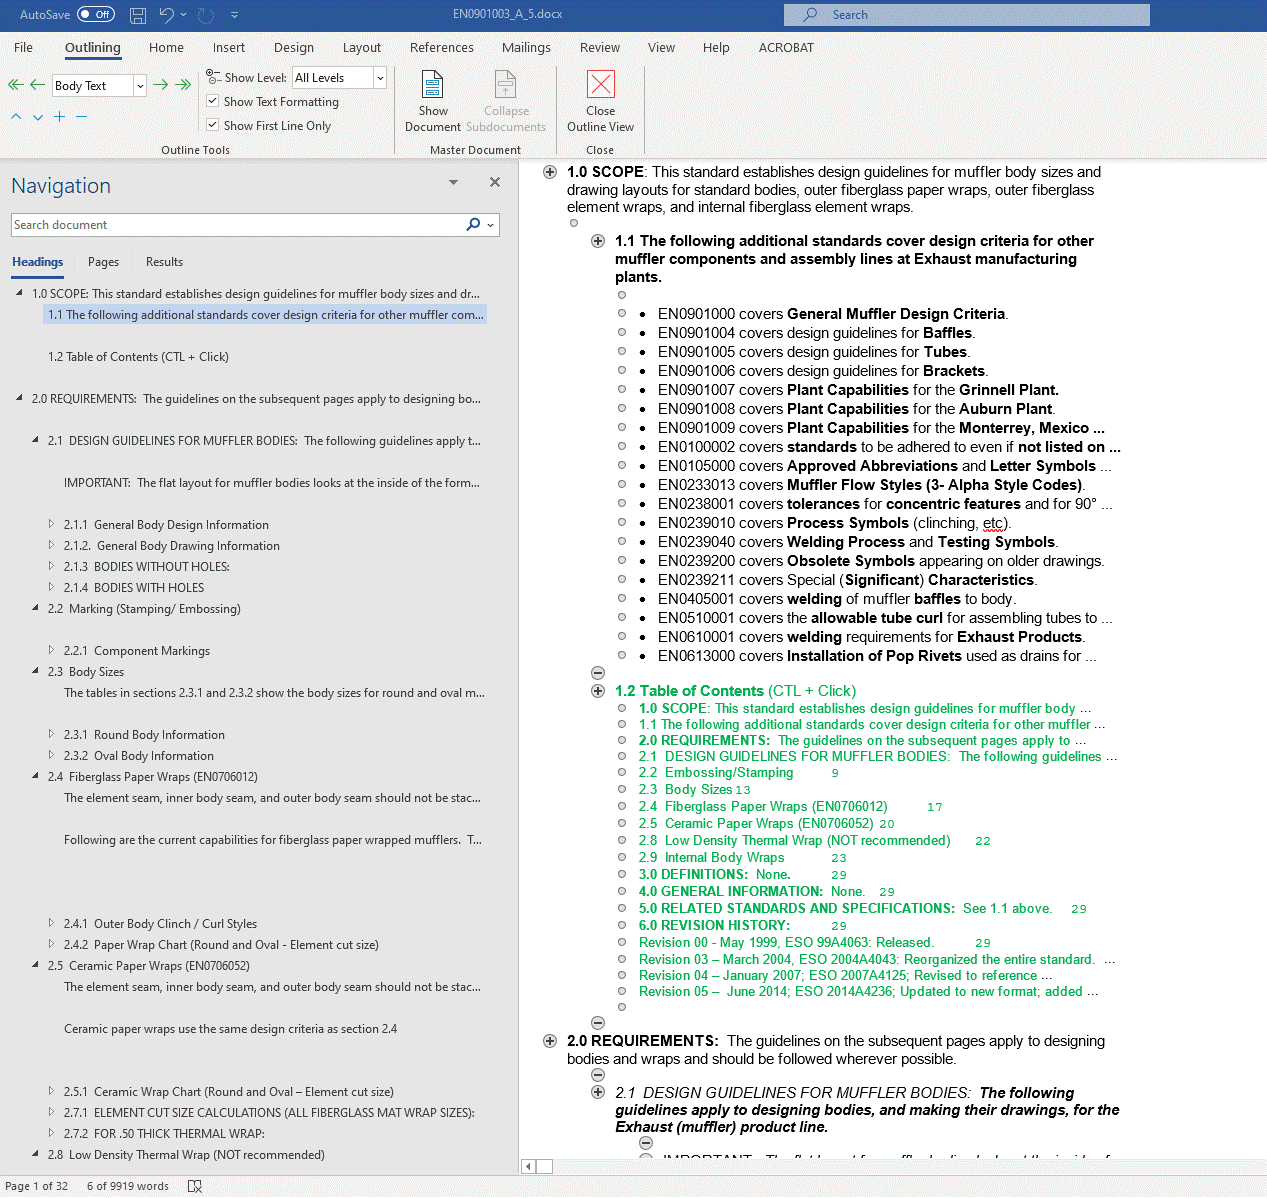The image size is (1267, 1198).
Task: Open Review ribbon tab
Action: pyautogui.click(x=600, y=47)
